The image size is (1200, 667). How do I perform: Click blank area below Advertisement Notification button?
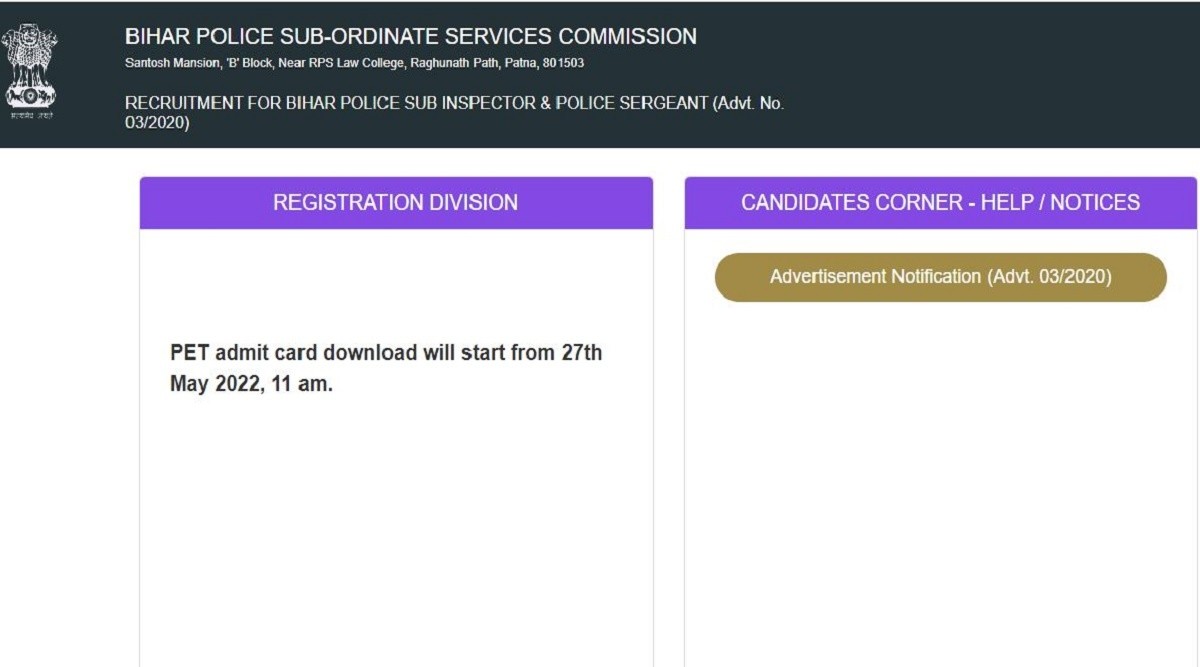pos(940,480)
